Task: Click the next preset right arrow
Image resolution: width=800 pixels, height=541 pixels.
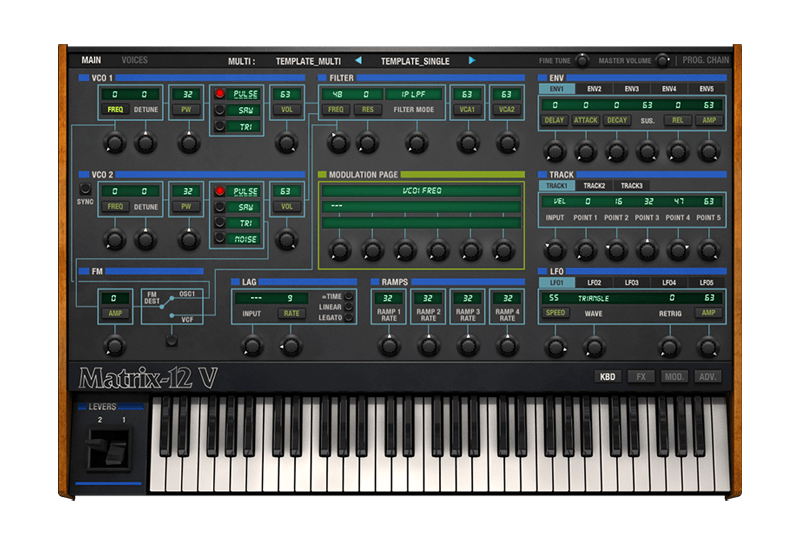Action: [472, 60]
